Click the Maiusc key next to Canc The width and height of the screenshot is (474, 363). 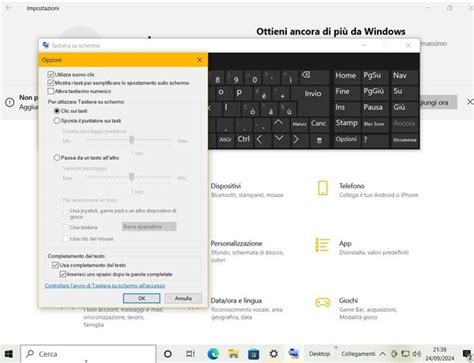coord(299,124)
